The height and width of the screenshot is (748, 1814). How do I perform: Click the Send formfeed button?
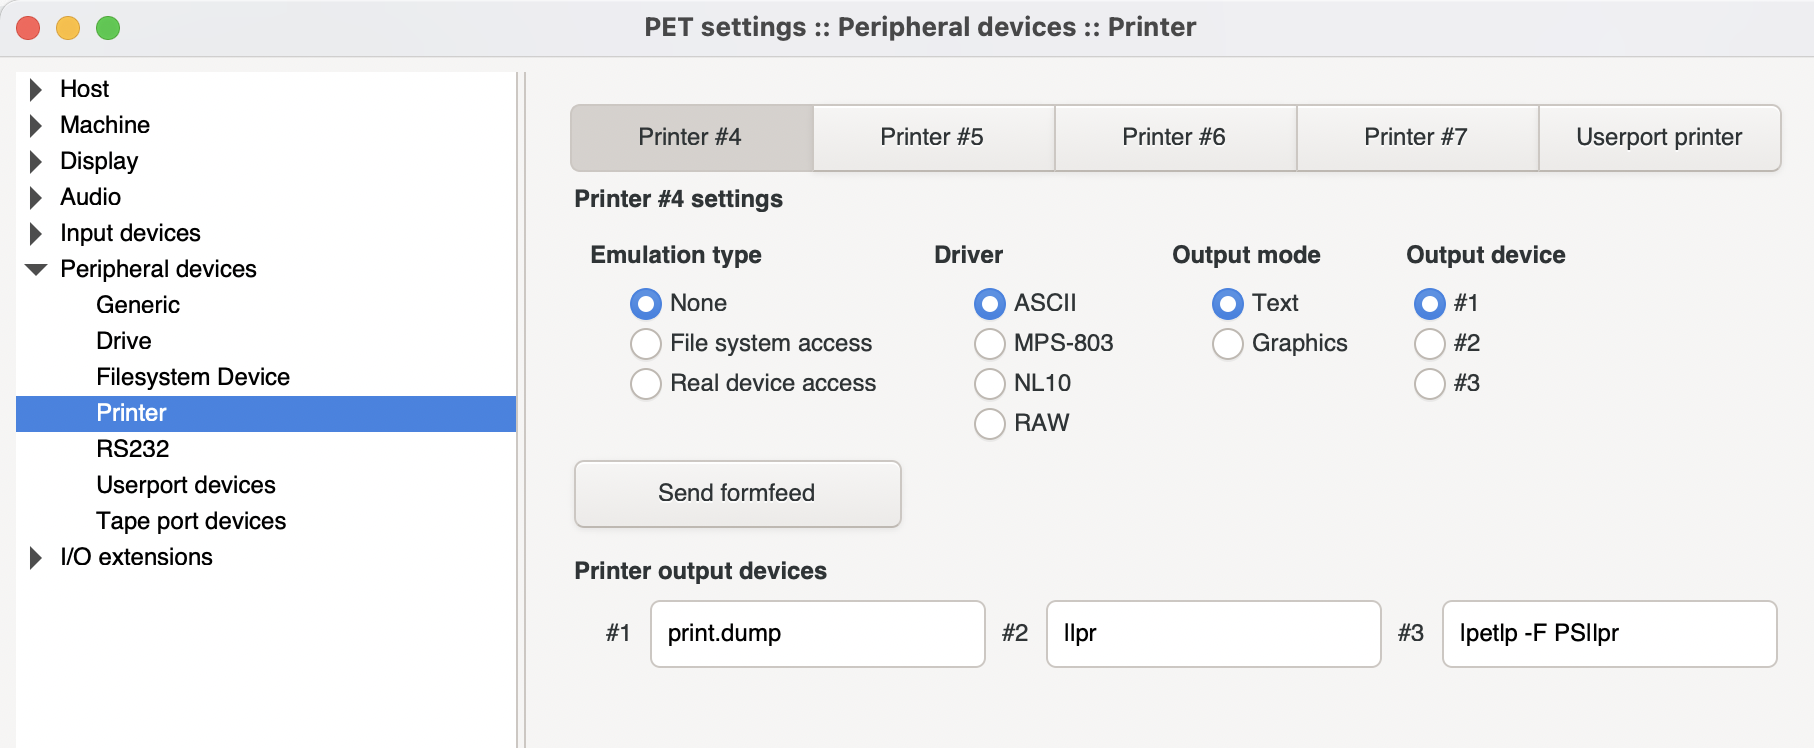click(x=737, y=494)
